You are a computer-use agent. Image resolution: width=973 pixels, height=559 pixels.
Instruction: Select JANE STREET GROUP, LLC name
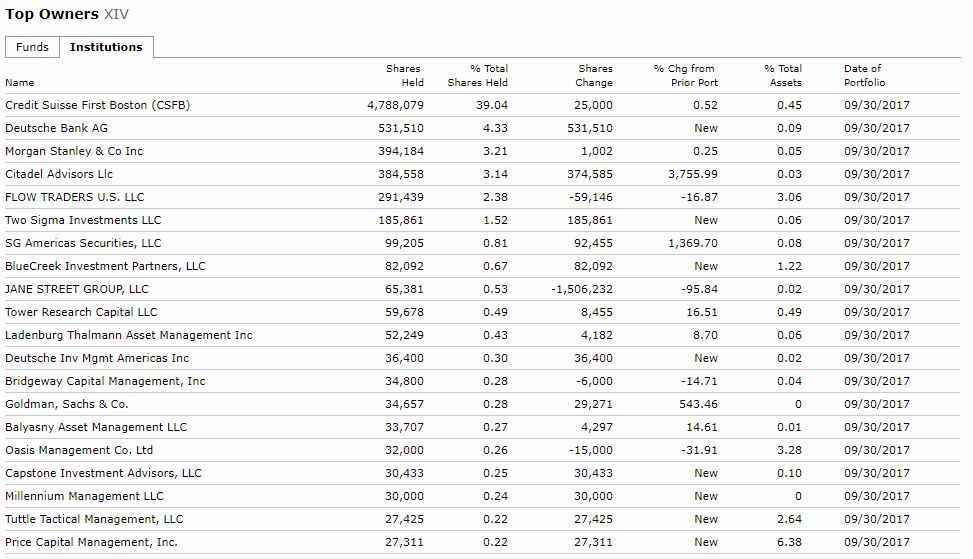tap(77, 289)
